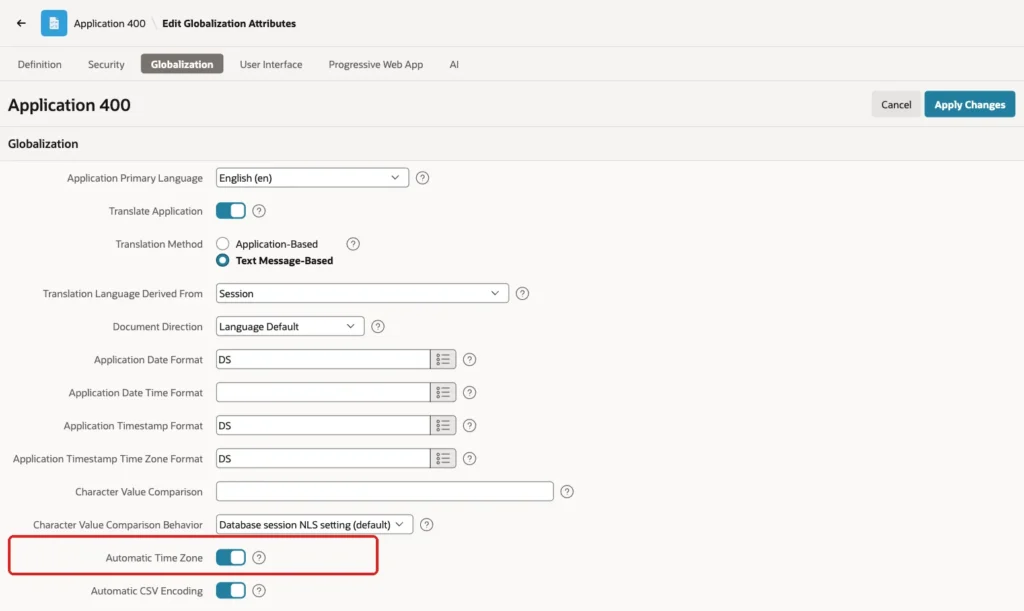This screenshot has width=1024, height=611.
Task: Open list of values for Timestamp Time Zone Format
Action: 443,458
